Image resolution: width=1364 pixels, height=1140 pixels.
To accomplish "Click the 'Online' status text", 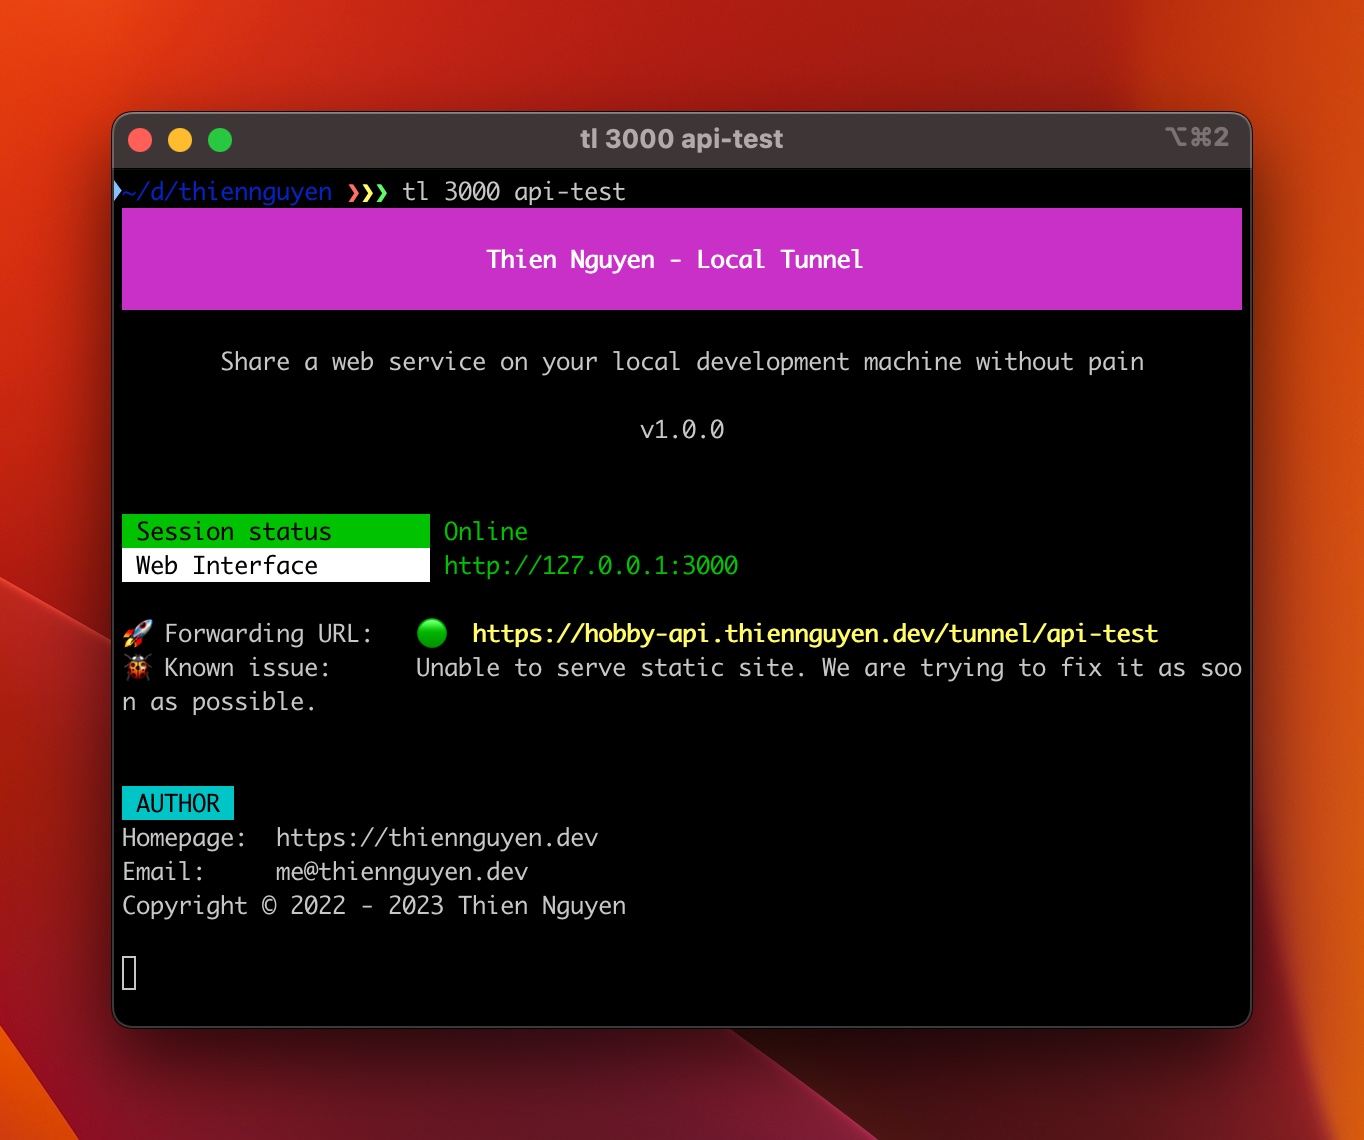I will click(x=486, y=532).
